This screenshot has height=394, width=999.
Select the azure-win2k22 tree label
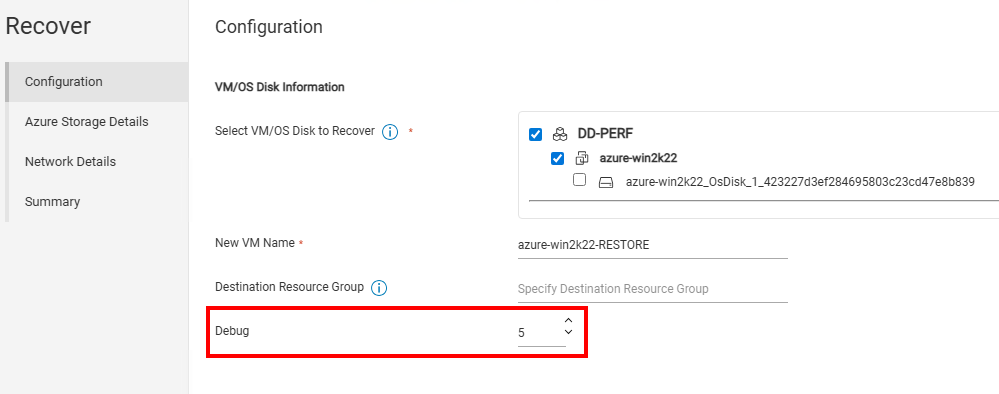pyautogui.click(x=638, y=158)
